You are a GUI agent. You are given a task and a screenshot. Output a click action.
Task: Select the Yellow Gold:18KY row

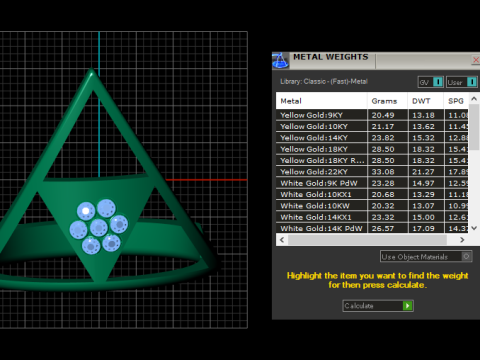[x=372, y=149]
